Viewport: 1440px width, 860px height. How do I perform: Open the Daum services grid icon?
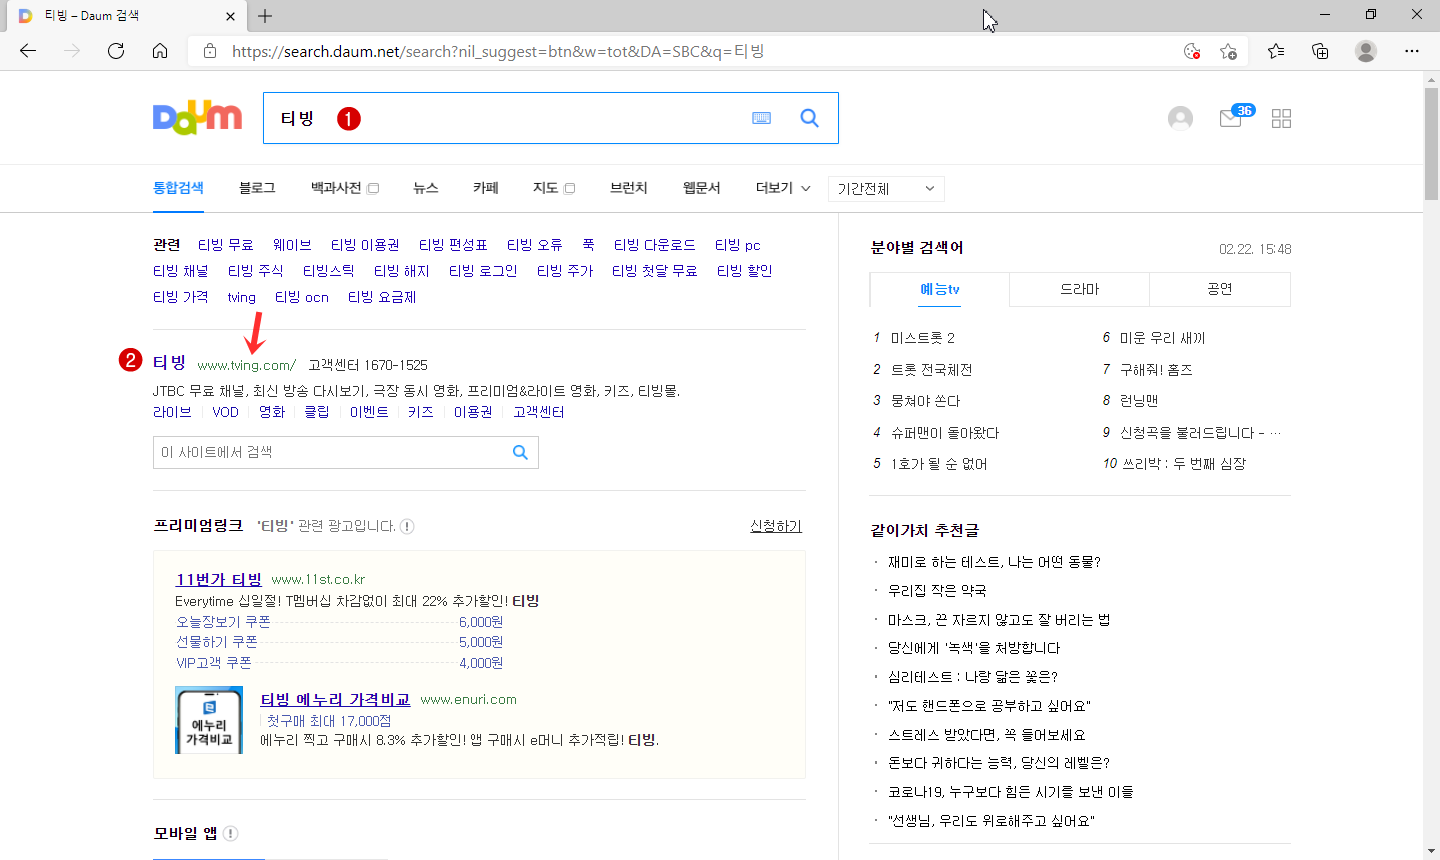coord(1281,119)
